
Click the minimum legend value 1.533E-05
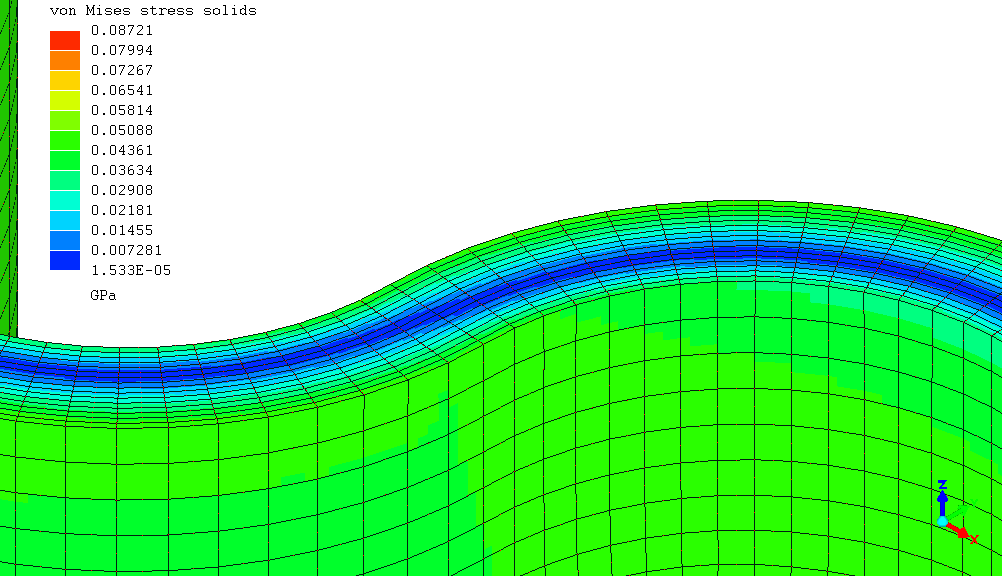(x=131, y=270)
